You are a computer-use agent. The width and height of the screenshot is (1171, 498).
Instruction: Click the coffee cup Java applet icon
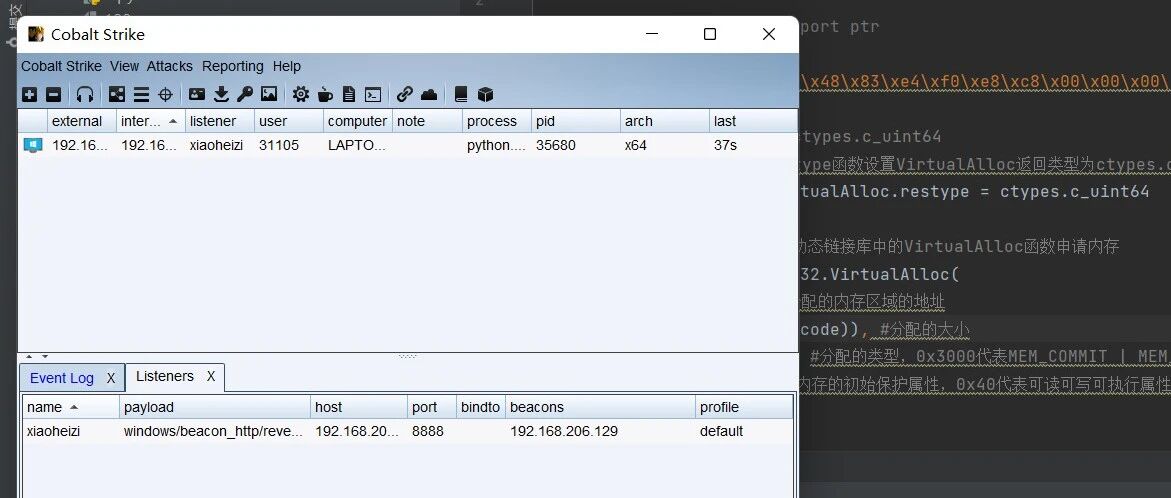tap(325, 94)
